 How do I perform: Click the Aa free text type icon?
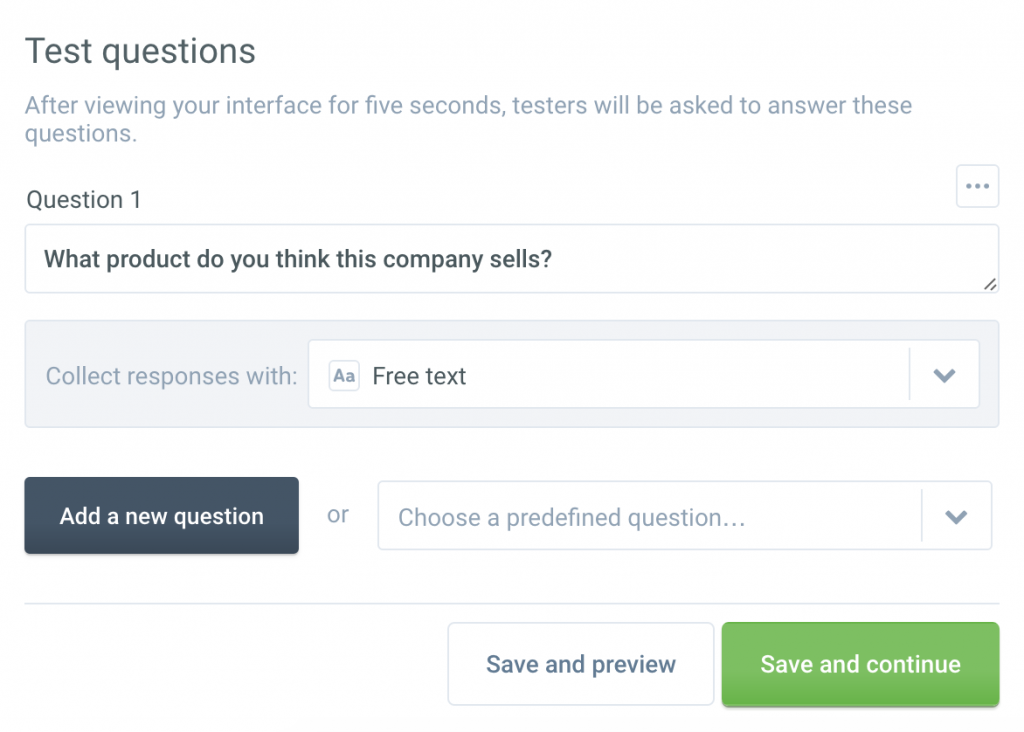click(344, 376)
